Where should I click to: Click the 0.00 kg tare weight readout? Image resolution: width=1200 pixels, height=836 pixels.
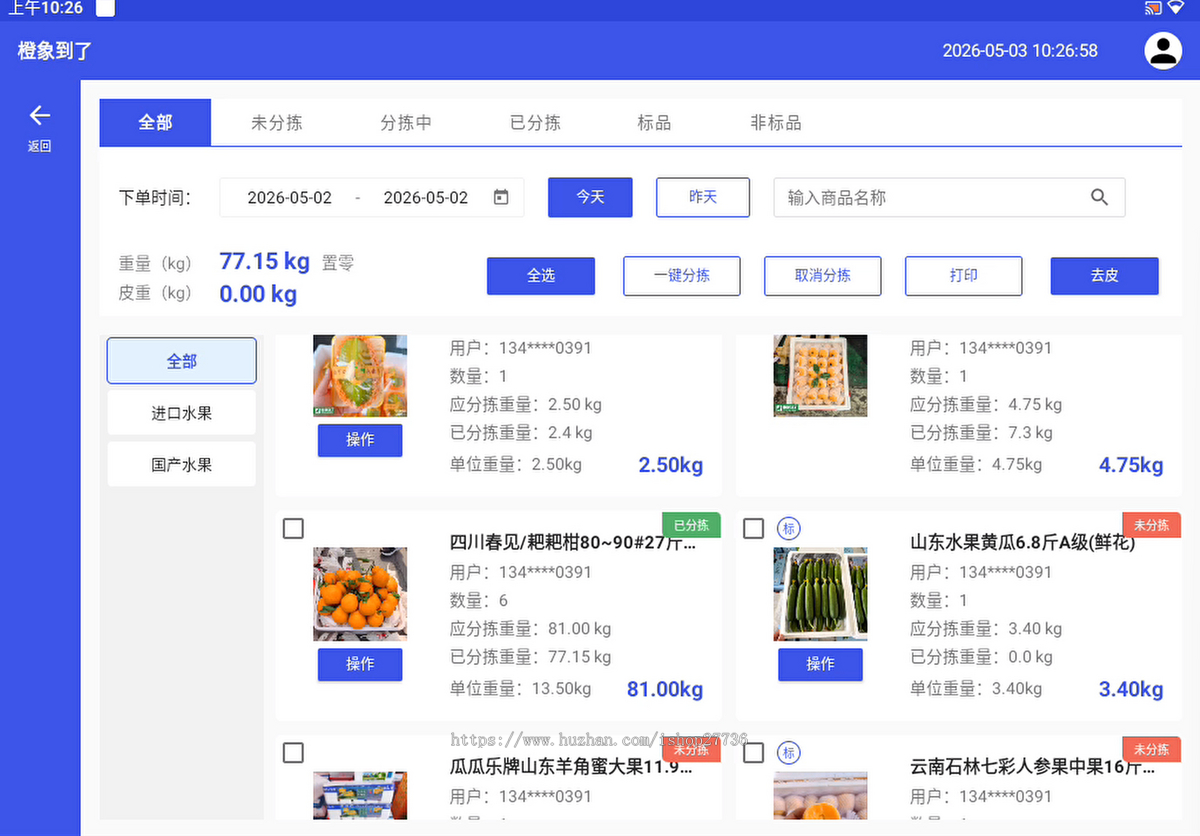[258, 294]
